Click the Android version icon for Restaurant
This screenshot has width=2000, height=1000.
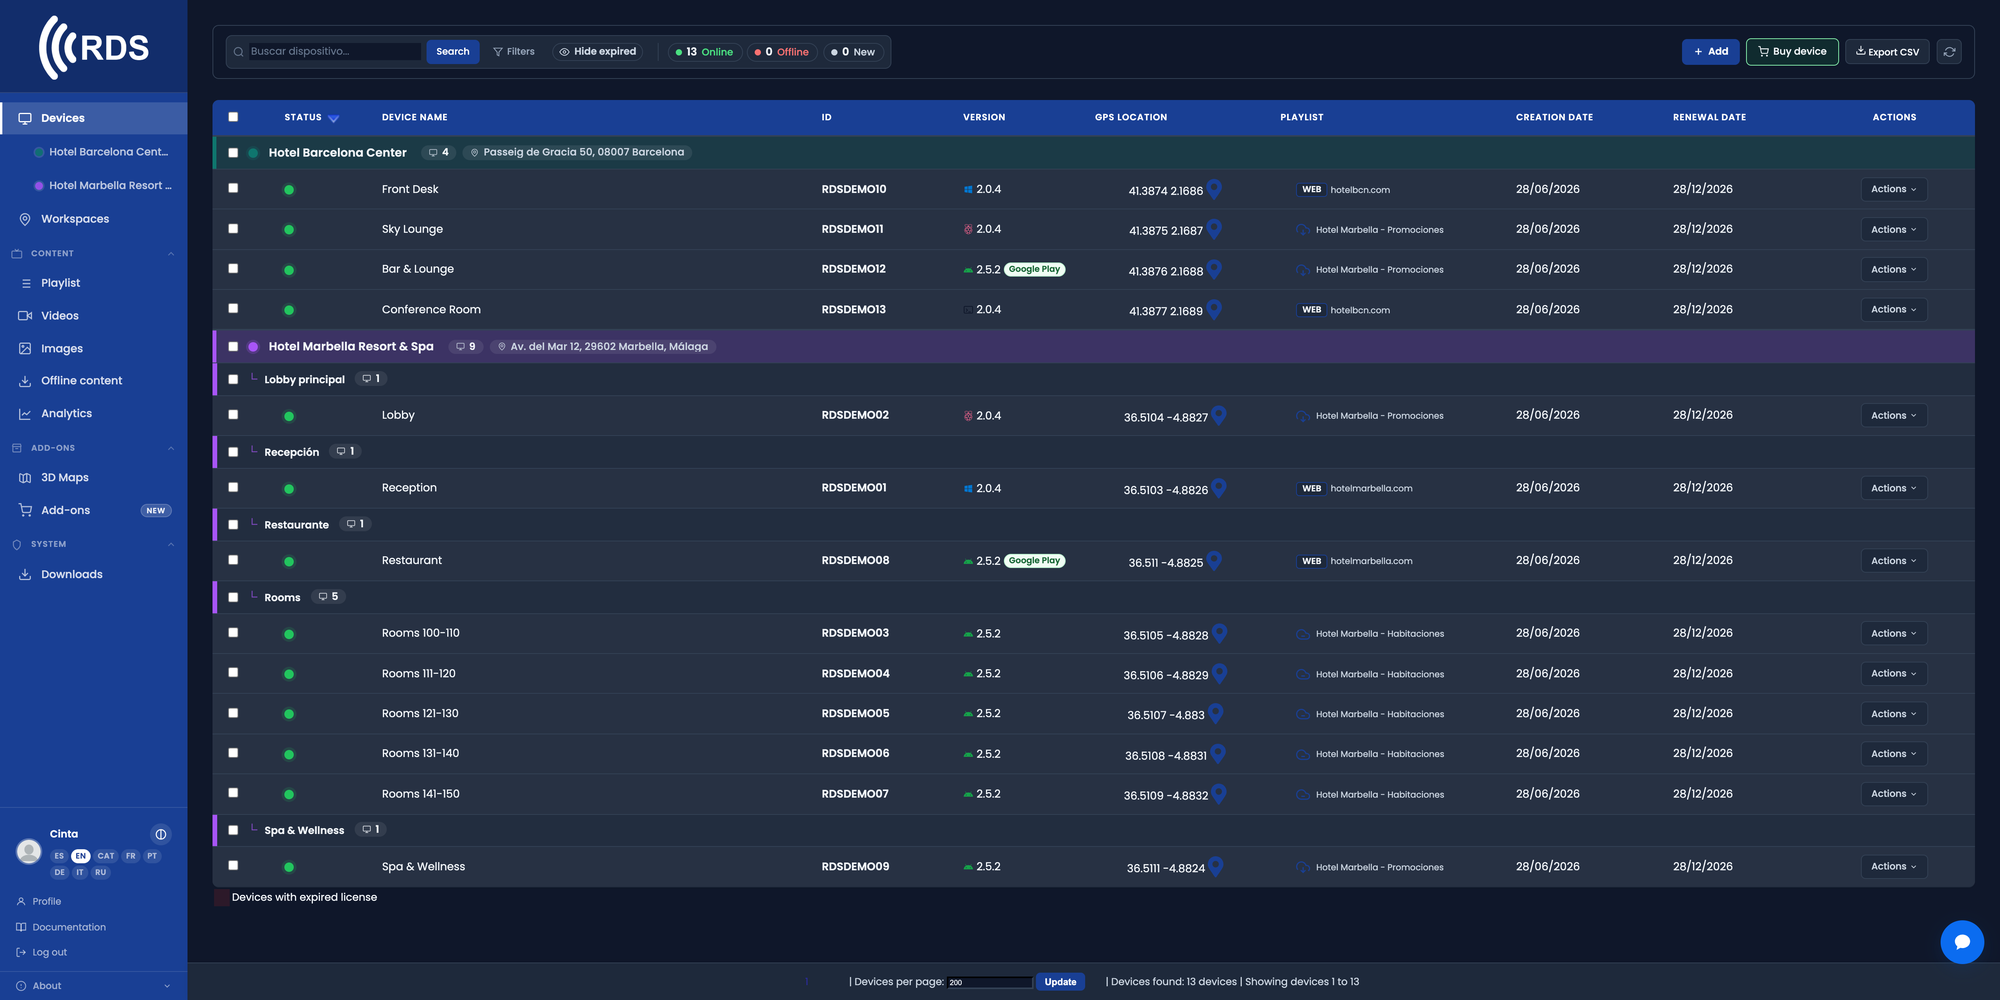[x=968, y=562]
